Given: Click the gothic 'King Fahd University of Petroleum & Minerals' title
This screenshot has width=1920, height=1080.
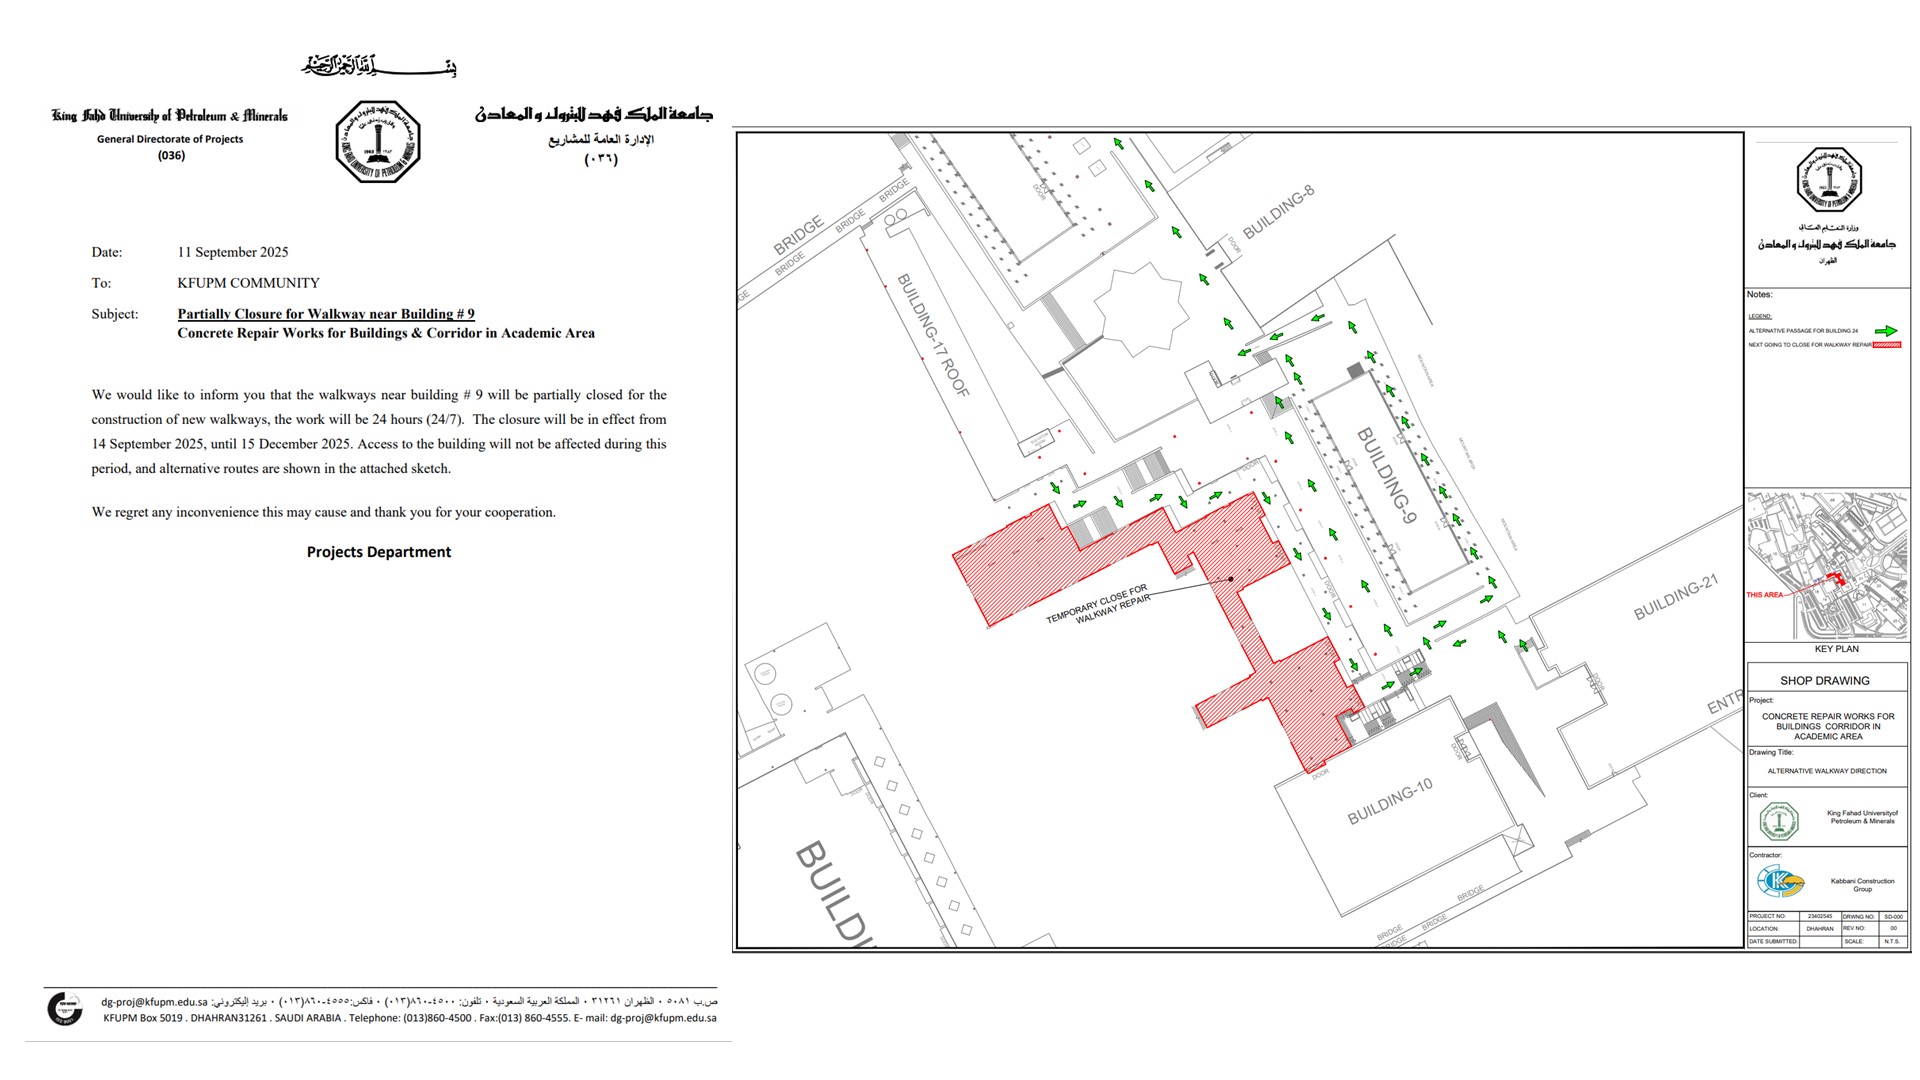Looking at the screenshot, I should [x=170, y=116].
